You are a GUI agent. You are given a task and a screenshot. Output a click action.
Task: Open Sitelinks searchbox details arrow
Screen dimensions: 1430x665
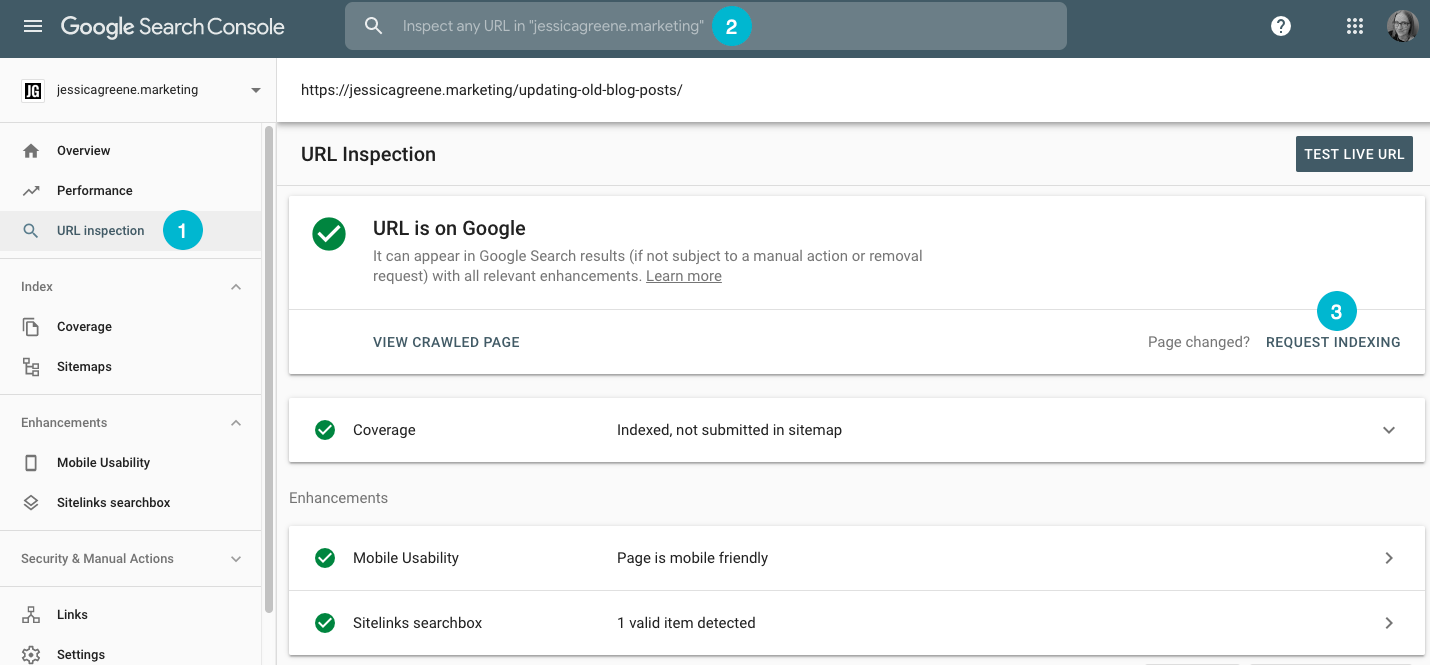coord(1389,623)
